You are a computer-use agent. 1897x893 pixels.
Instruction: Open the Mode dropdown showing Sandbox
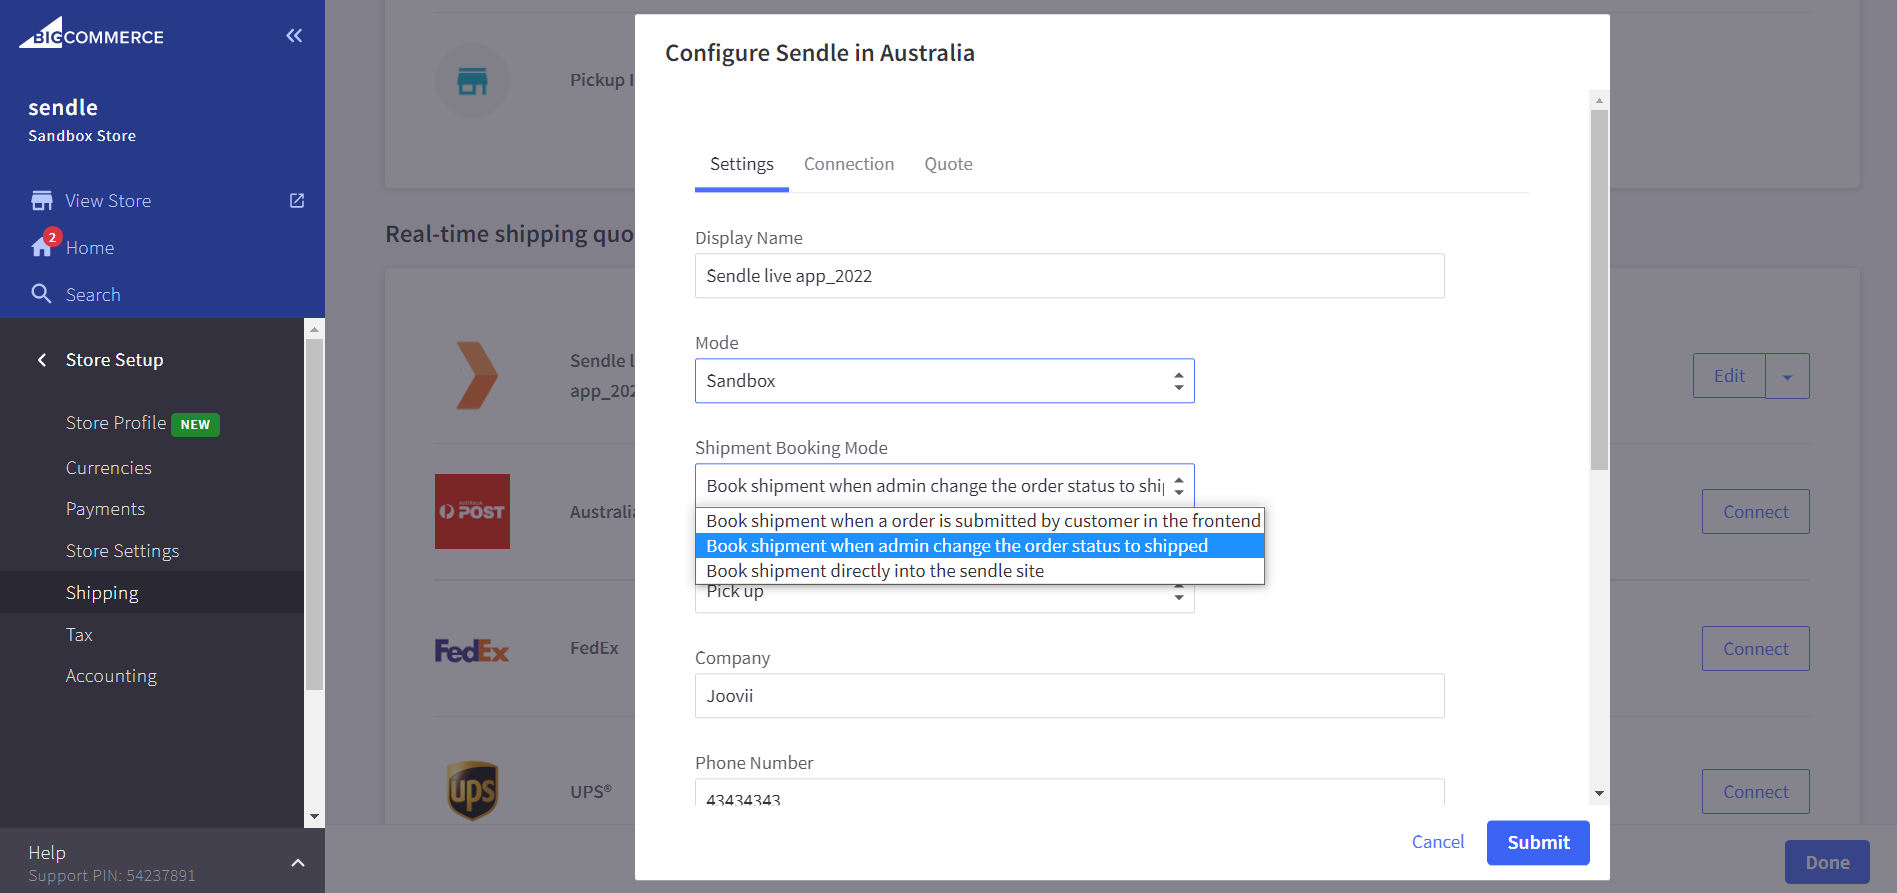tap(944, 381)
